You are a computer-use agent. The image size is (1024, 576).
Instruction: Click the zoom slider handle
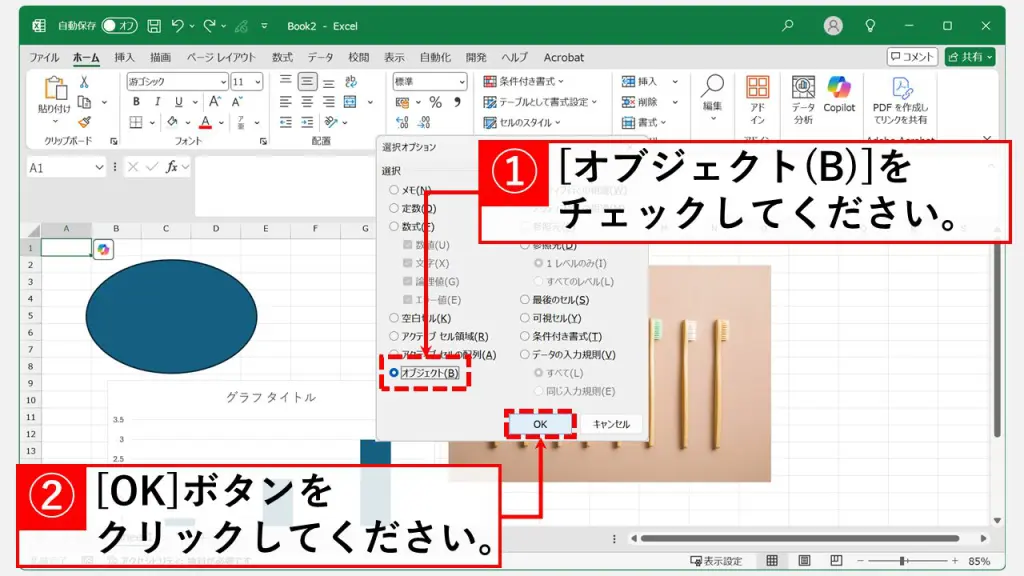pos(903,561)
